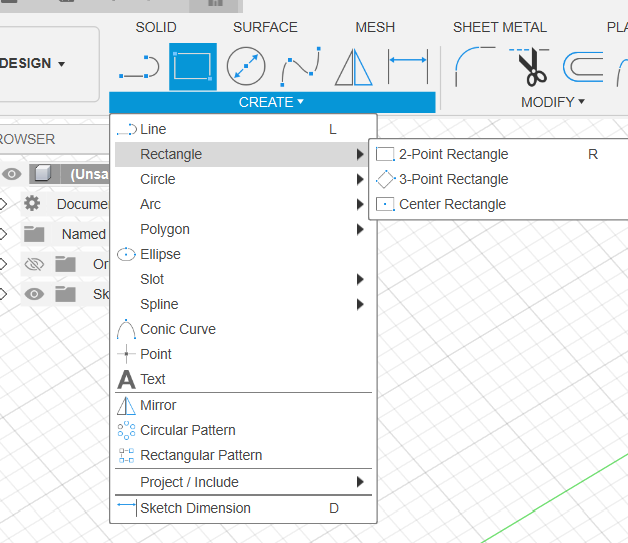The image size is (628, 543).
Task: Select Point from the Create menu
Action: pyautogui.click(x=244, y=354)
